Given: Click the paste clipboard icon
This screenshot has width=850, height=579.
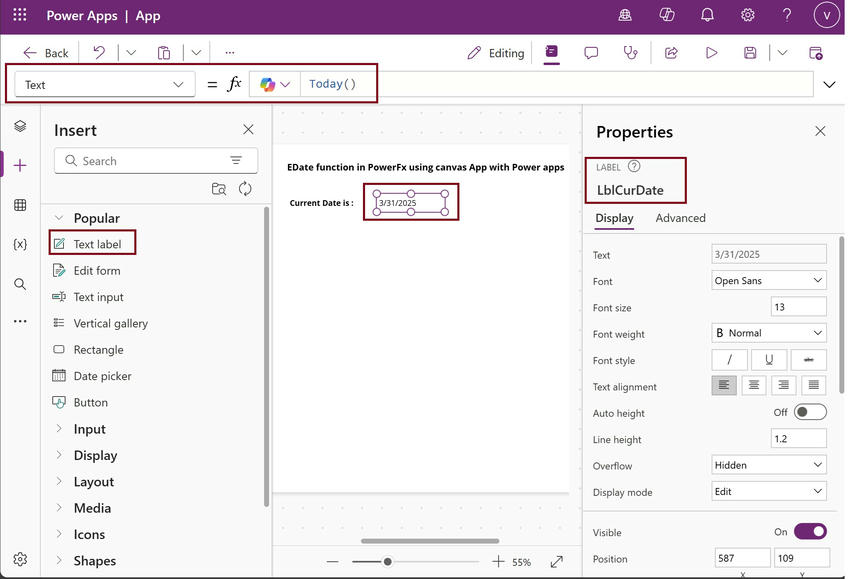Looking at the screenshot, I should [164, 53].
